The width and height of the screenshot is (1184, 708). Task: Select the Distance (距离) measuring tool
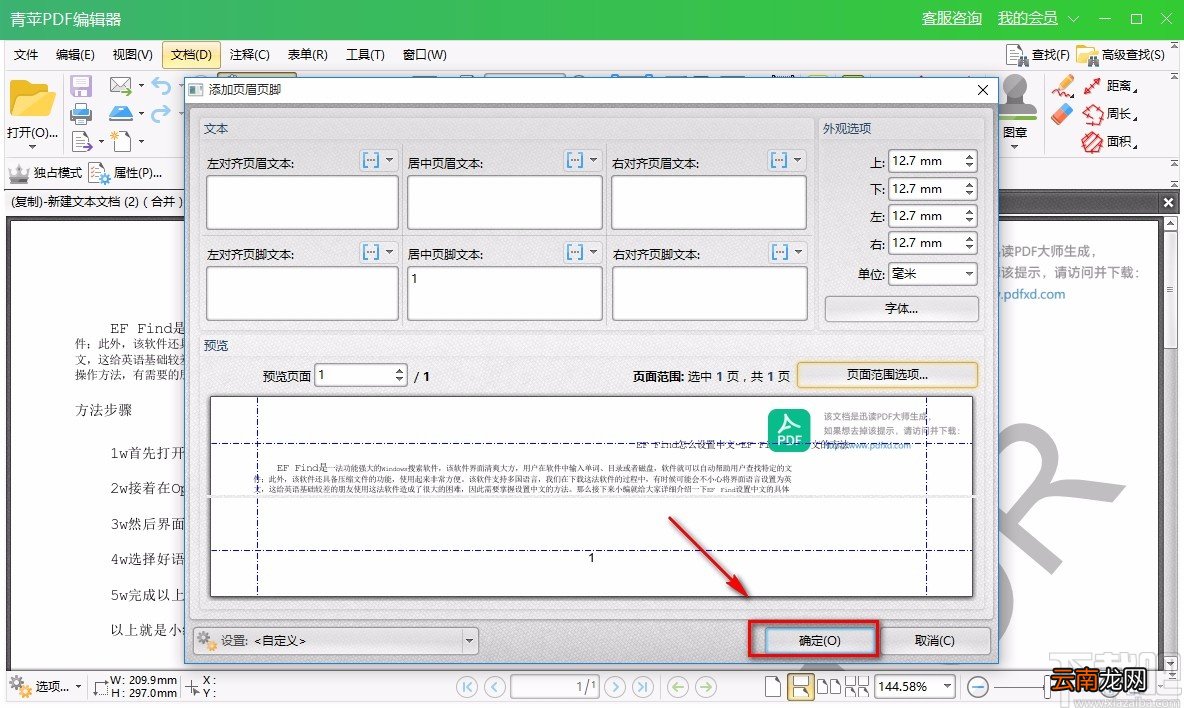1109,86
